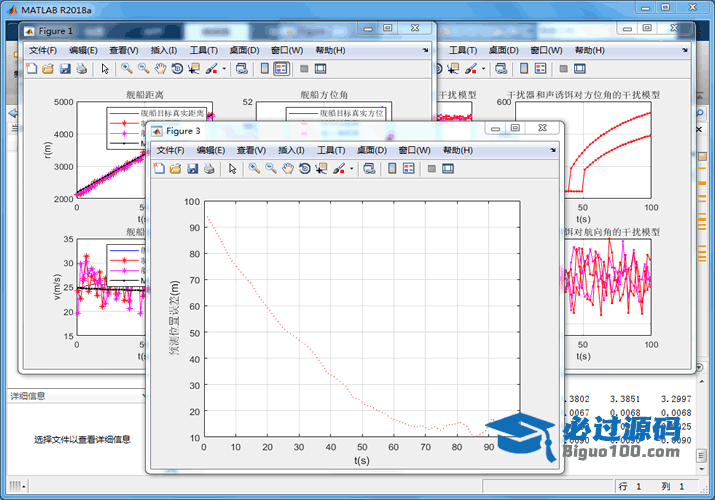Viewport: 715px width, 500px height.
Task: Save figure icon in Figure 3 toolbar
Action: [x=192, y=169]
